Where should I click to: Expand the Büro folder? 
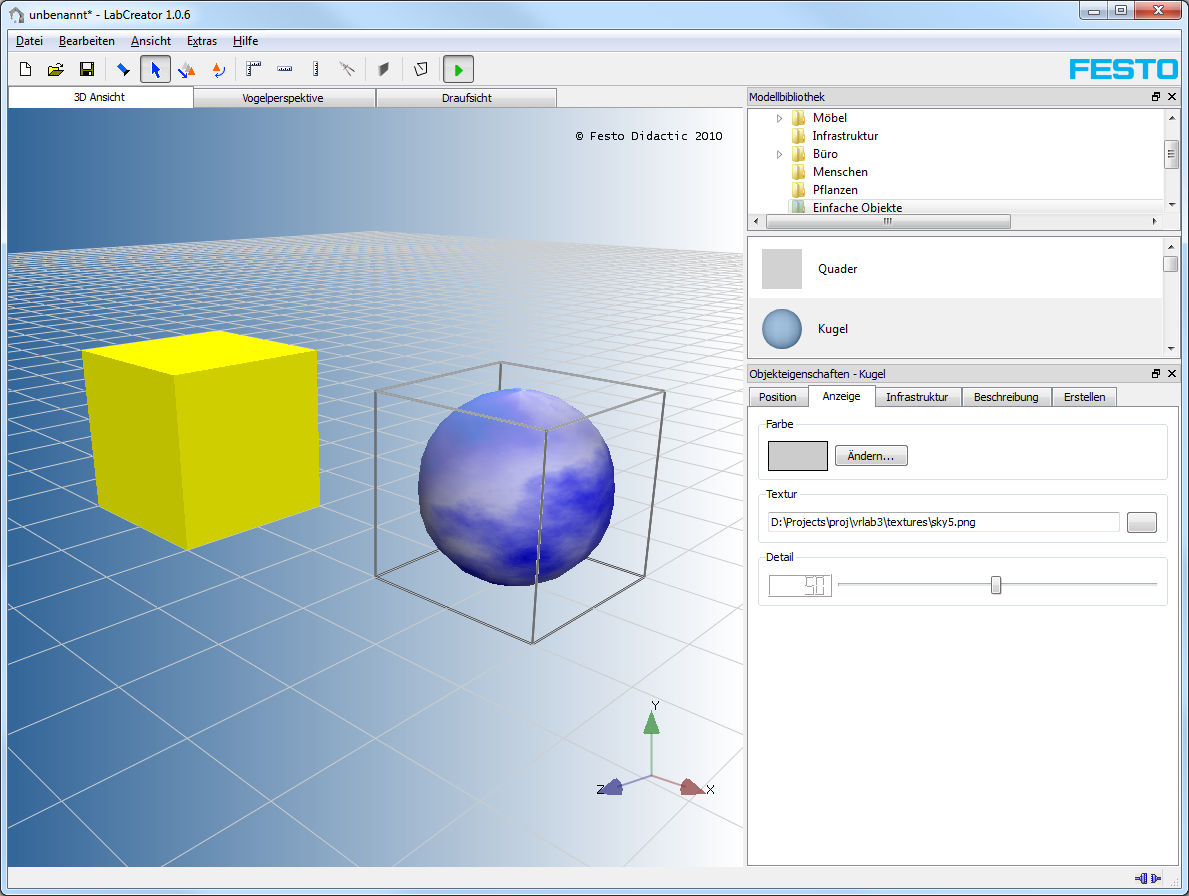click(x=780, y=155)
